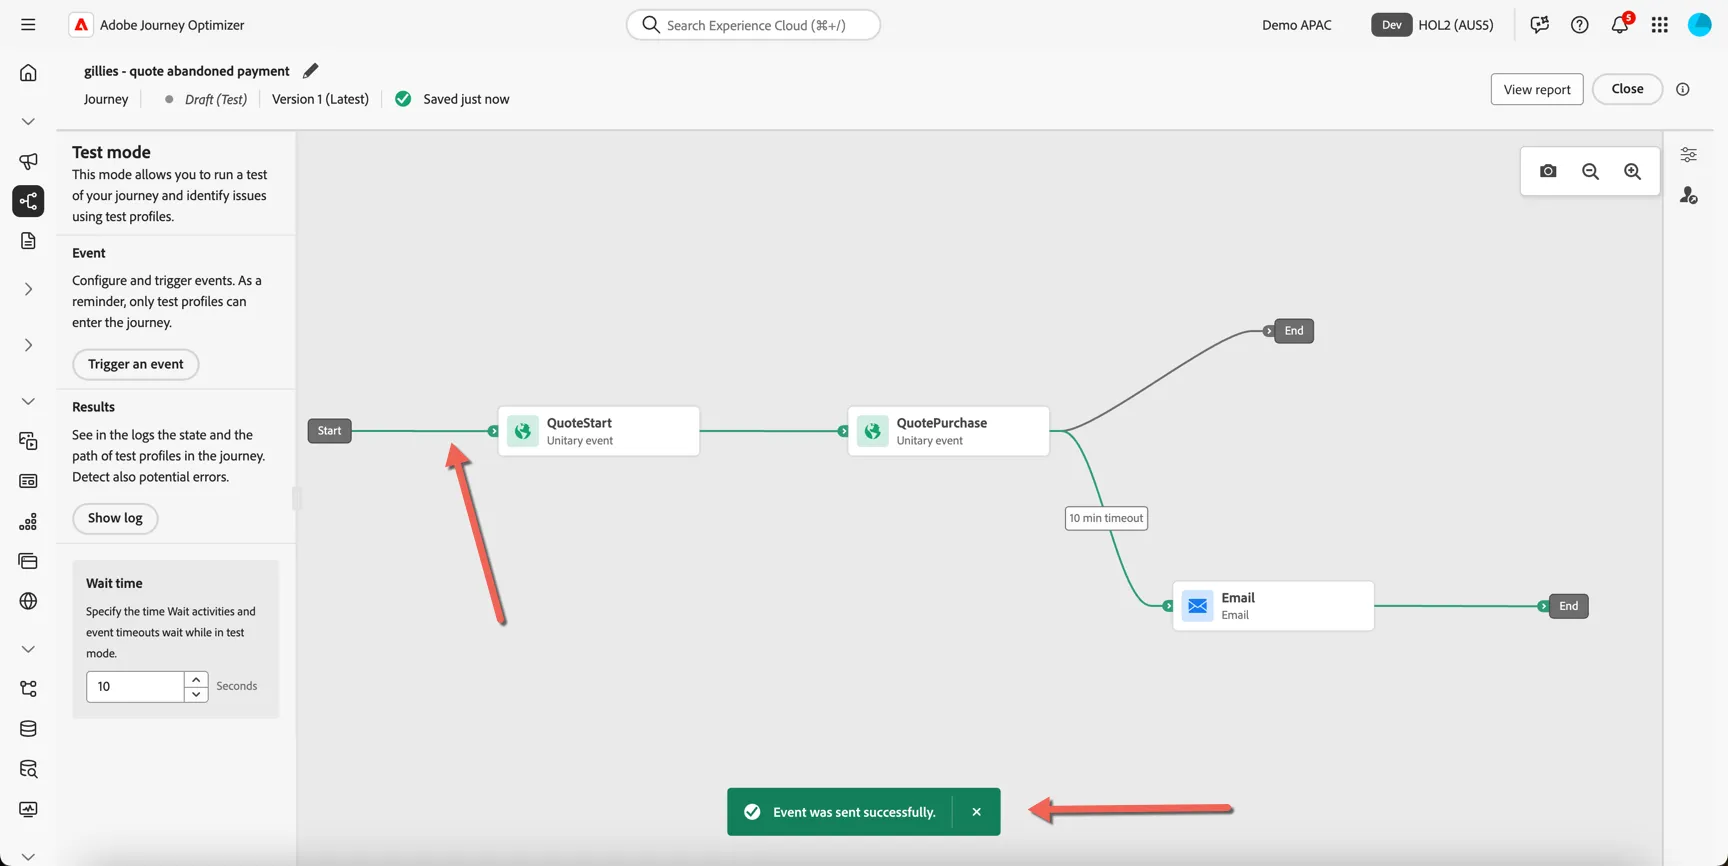Zoom out on the journey canvas

tap(1590, 171)
